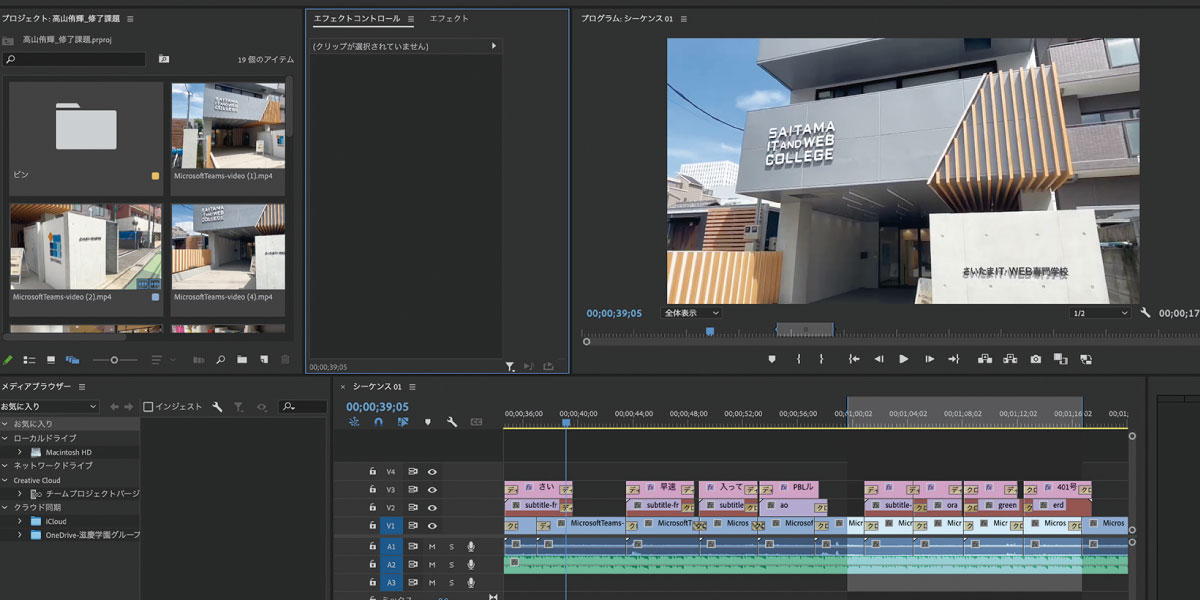
Task: Enable voice-over record on track A1
Action: [470, 546]
